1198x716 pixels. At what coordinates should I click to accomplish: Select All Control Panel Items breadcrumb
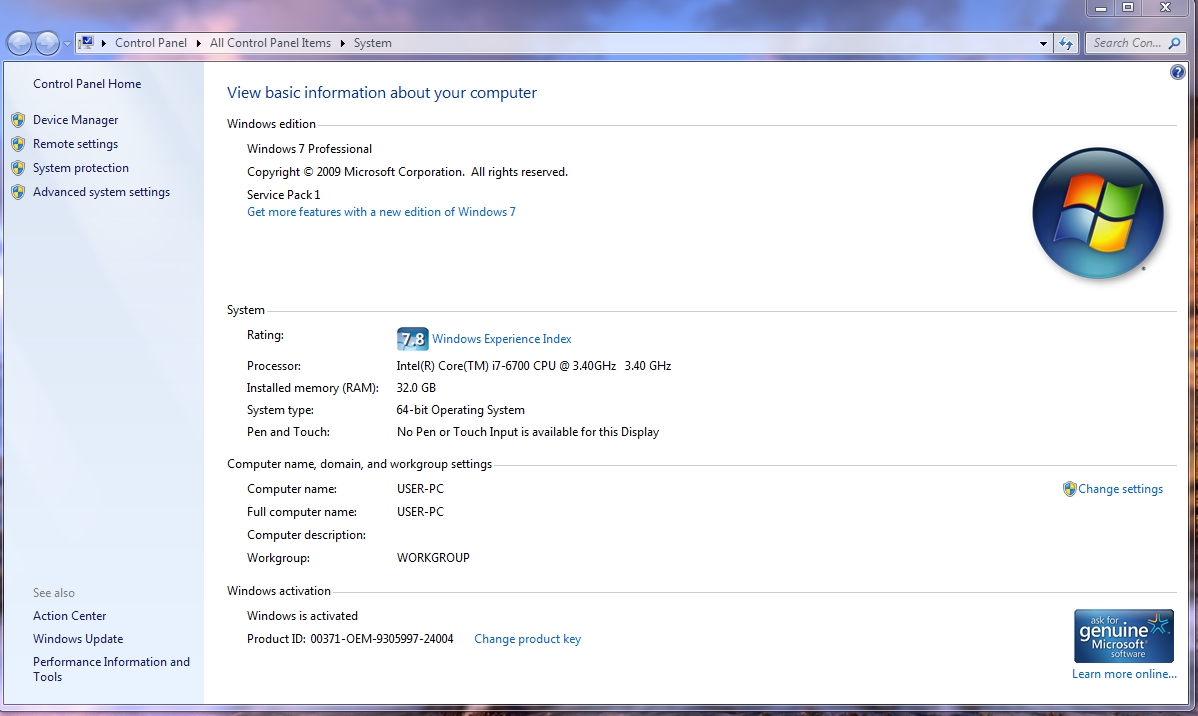(x=270, y=43)
